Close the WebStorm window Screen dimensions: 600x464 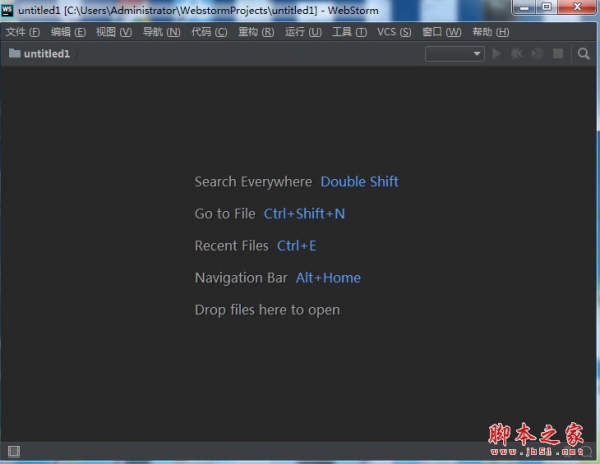point(577,7)
